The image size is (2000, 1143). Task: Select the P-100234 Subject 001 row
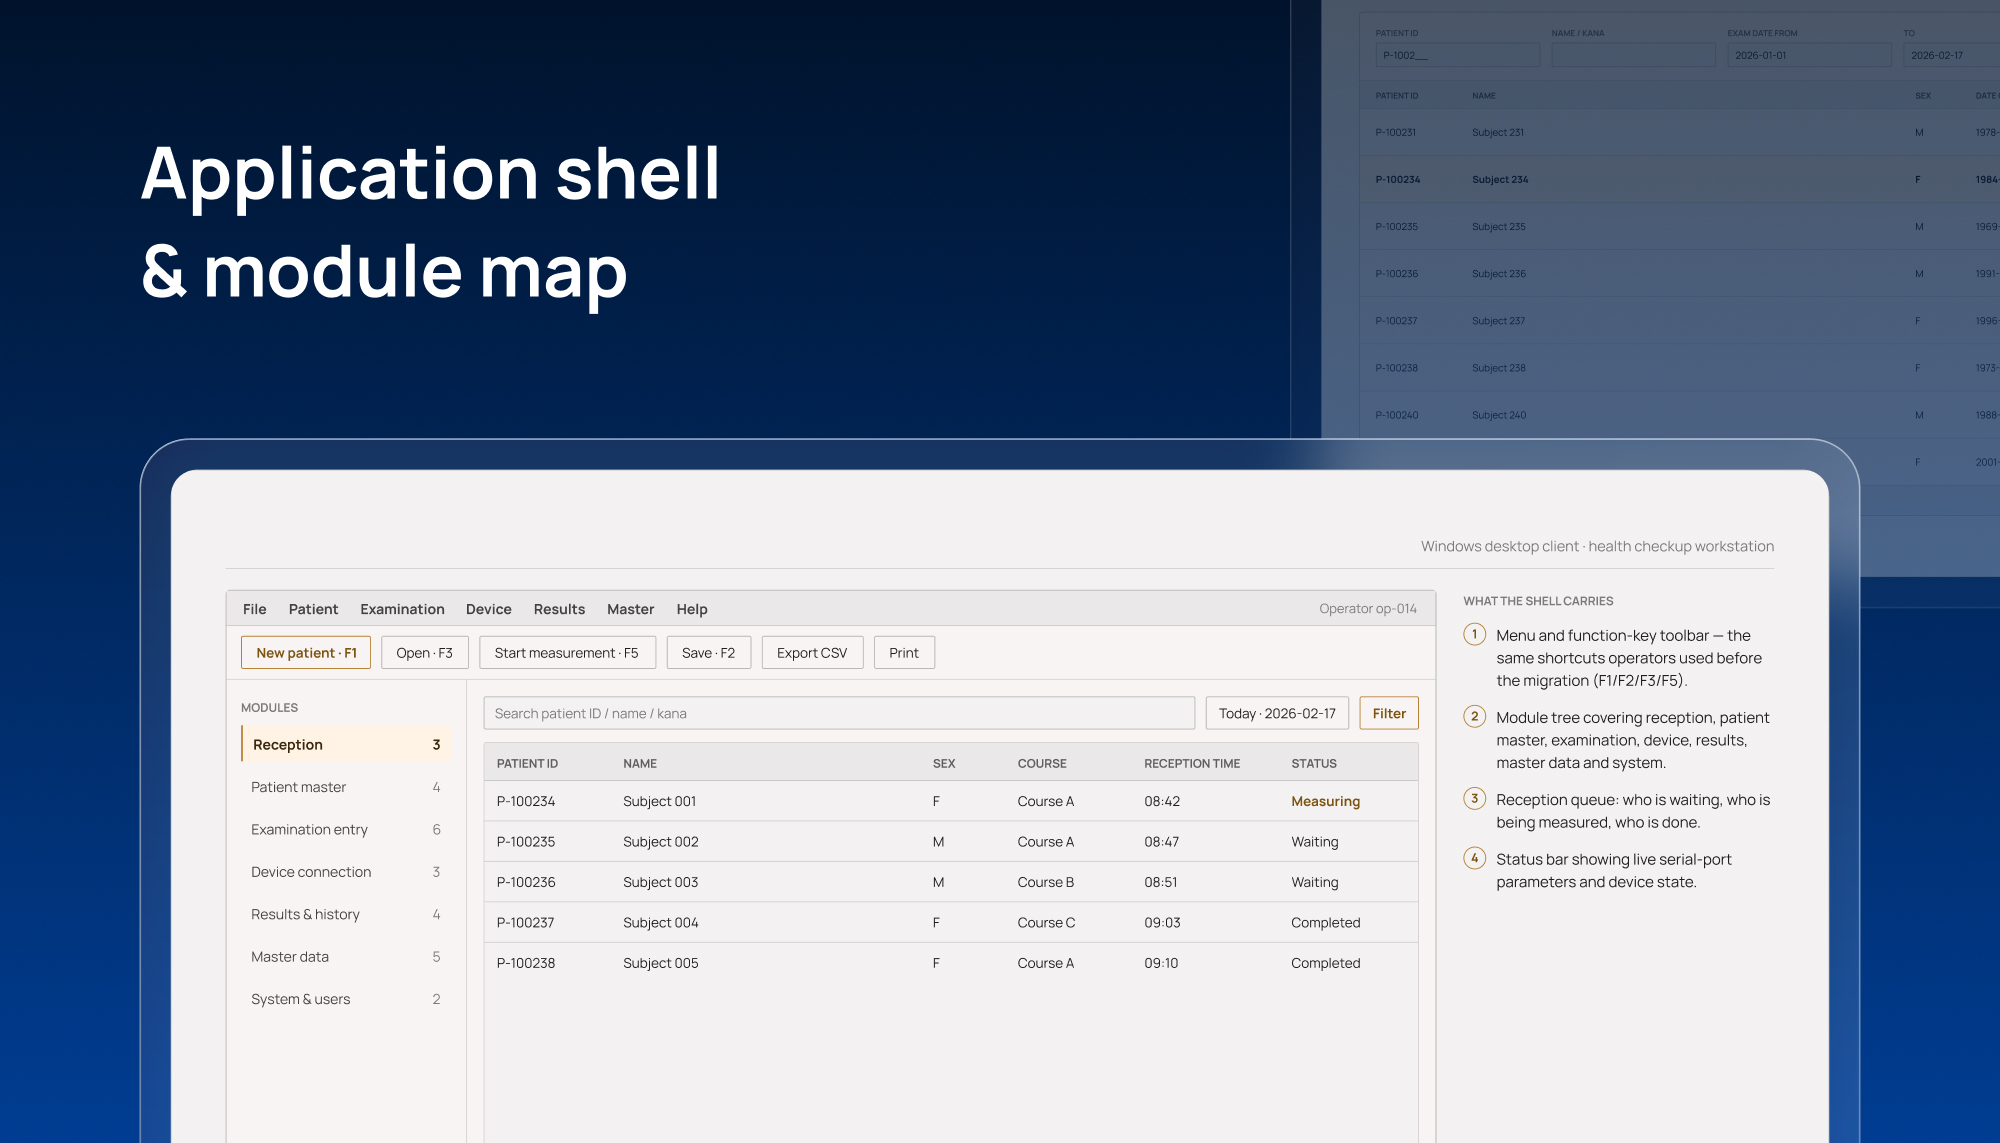[951, 801]
